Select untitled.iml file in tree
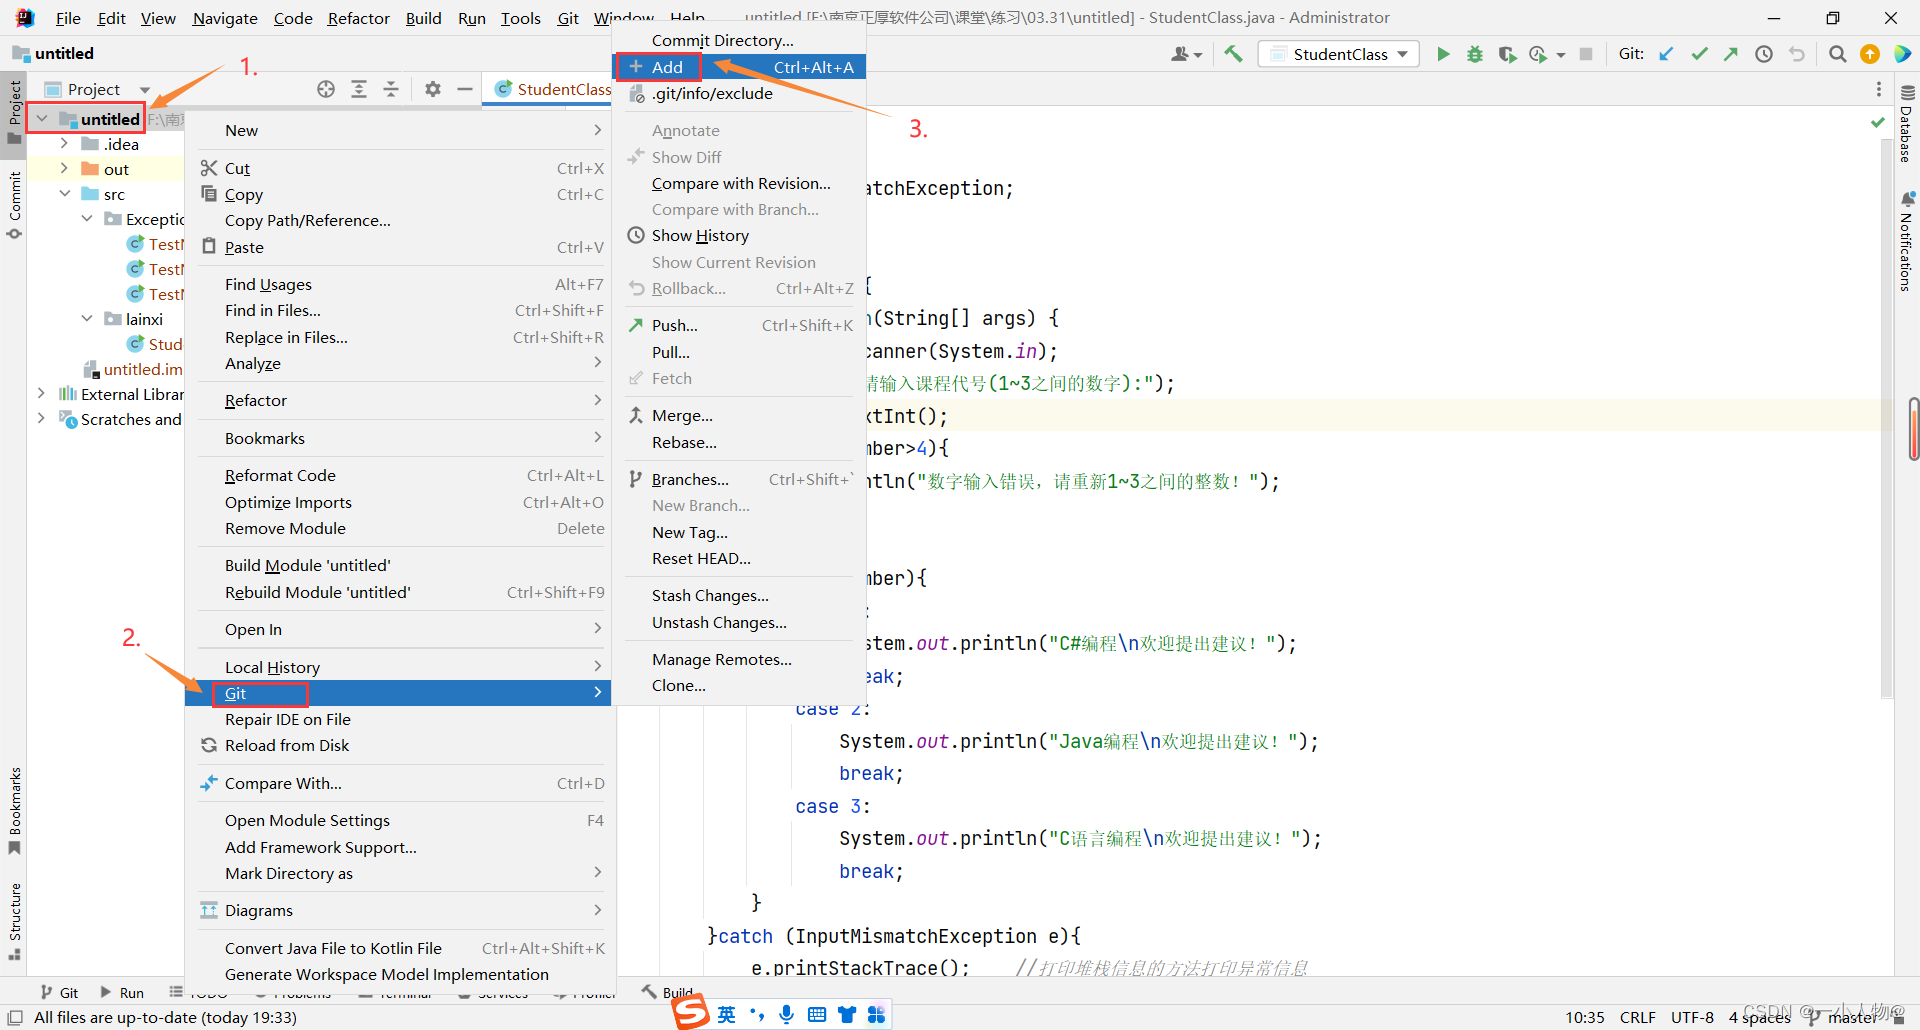Image resolution: width=1920 pixels, height=1030 pixels. pos(134,369)
